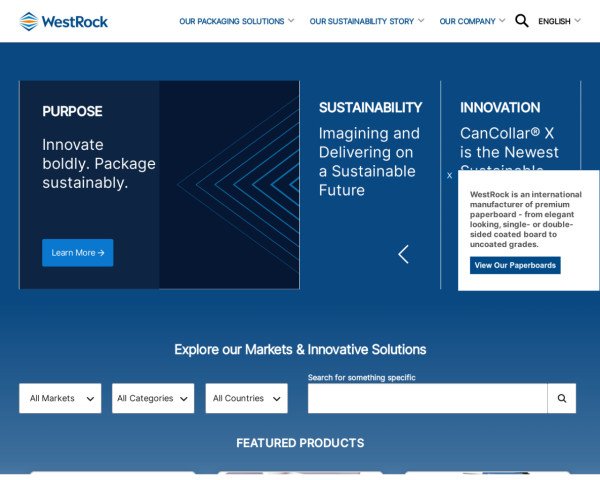Focus the Search for something specific field
Screen dimensions: 600x480
427,398
